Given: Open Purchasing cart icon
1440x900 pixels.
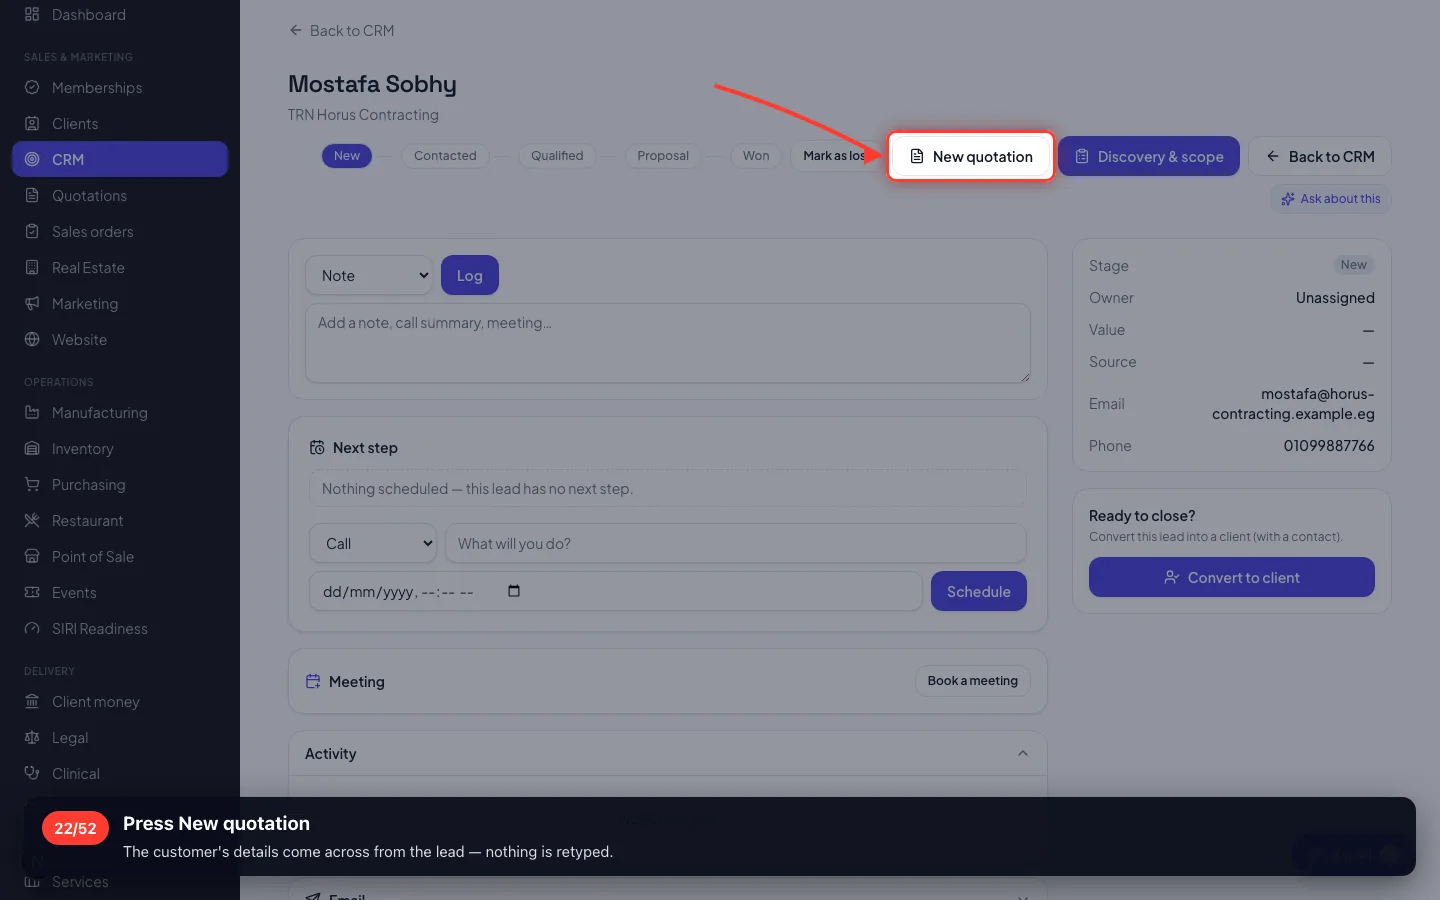Looking at the screenshot, I should [x=32, y=485].
